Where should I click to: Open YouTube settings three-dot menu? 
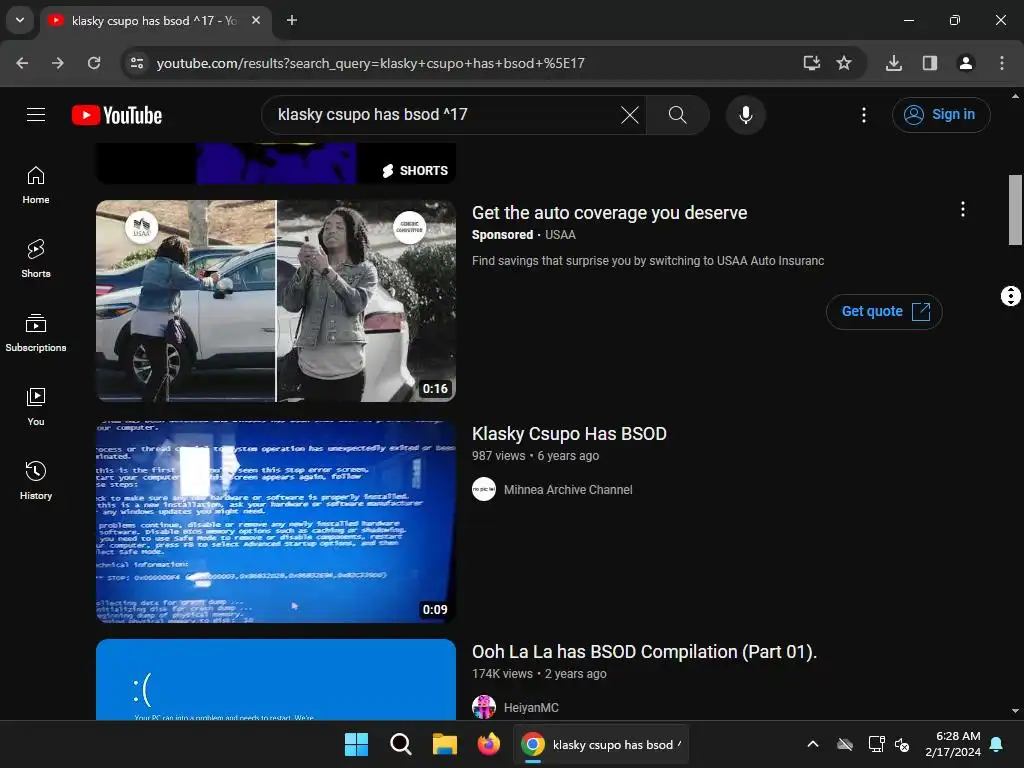pos(863,115)
